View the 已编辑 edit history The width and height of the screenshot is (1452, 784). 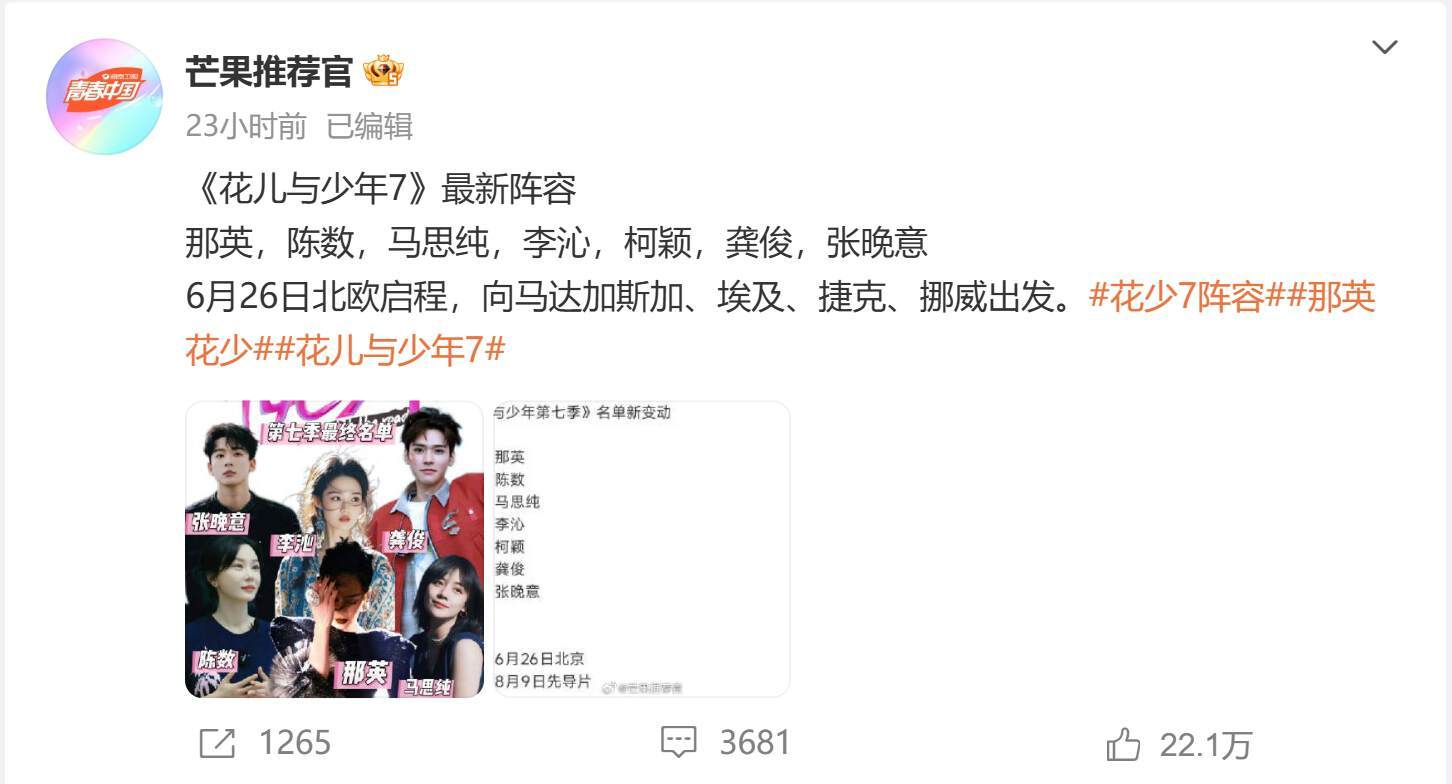click(369, 126)
